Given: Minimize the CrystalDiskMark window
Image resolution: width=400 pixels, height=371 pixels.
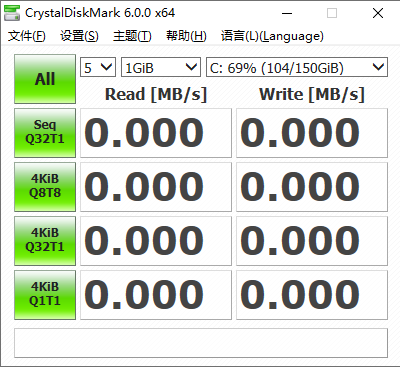Looking at the screenshot, I should point(287,13).
